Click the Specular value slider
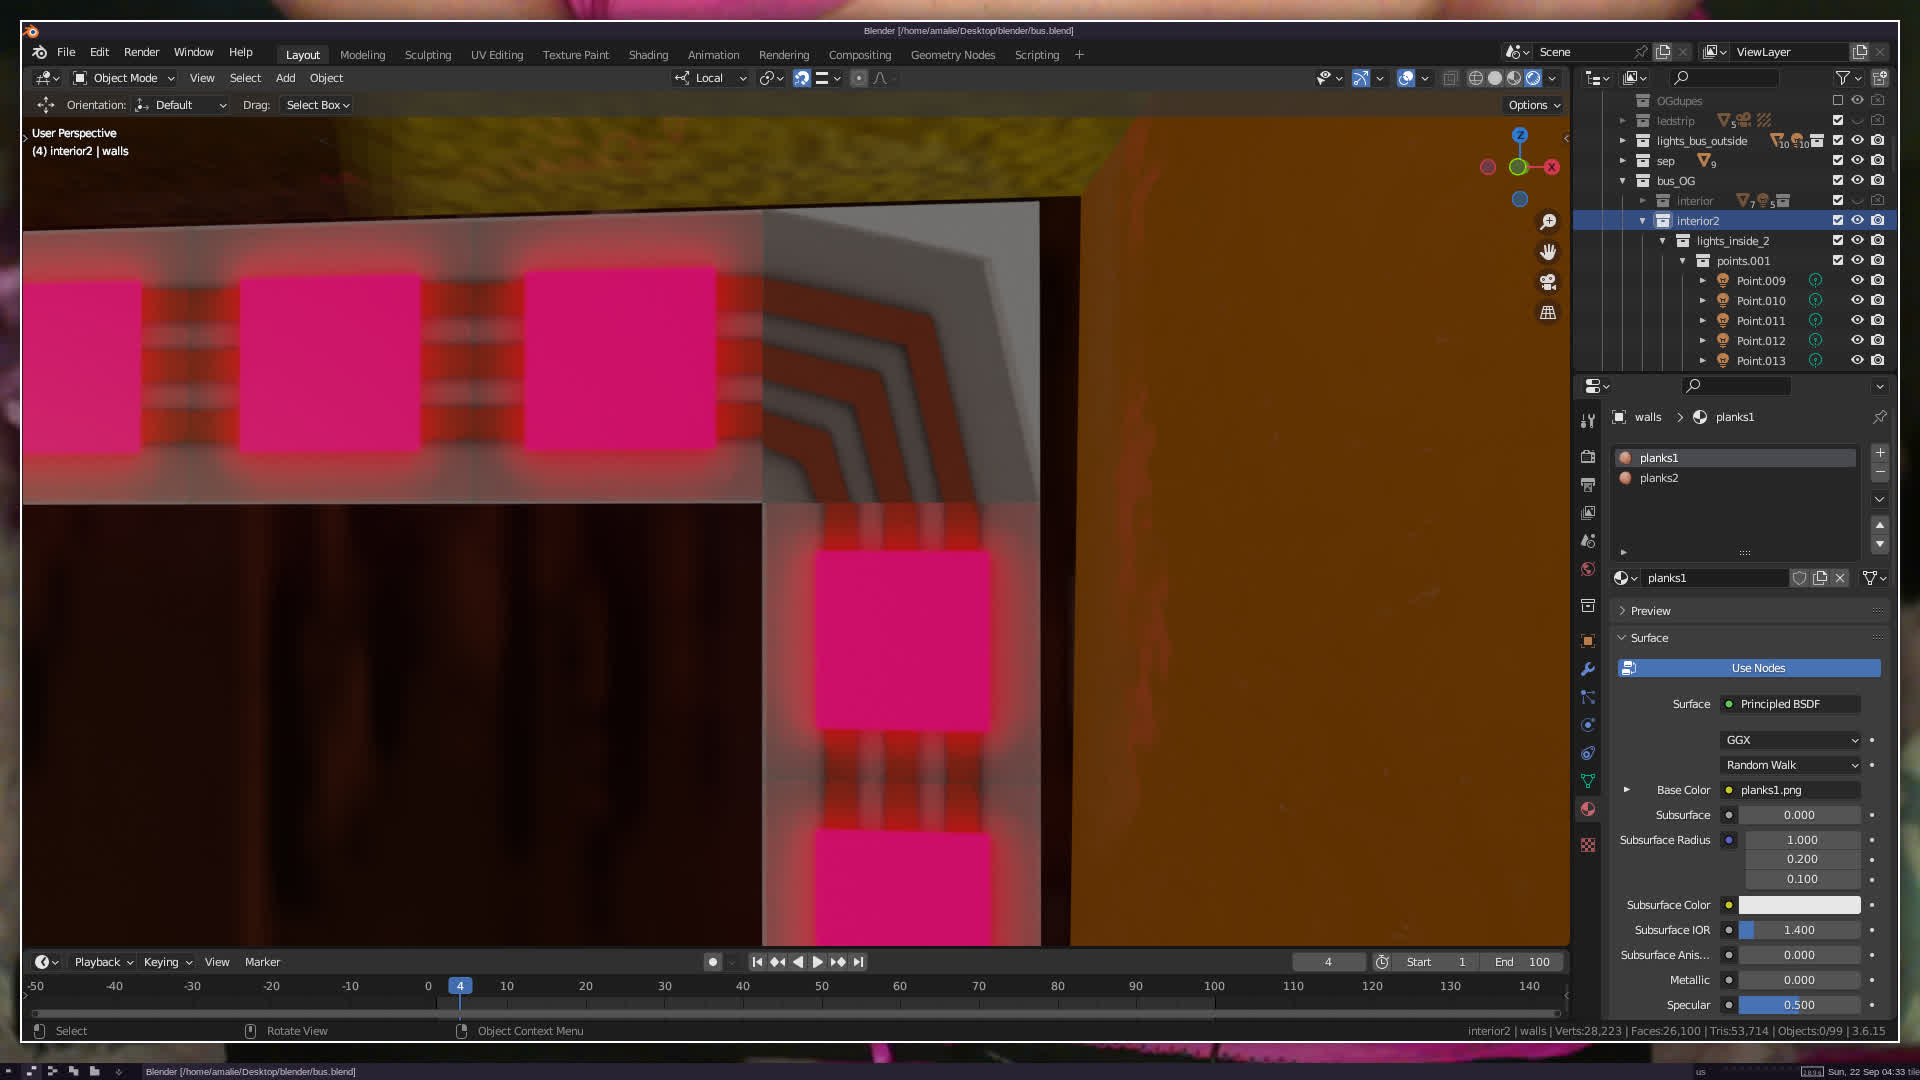1920x1080 pixels. [1799, 1005]
